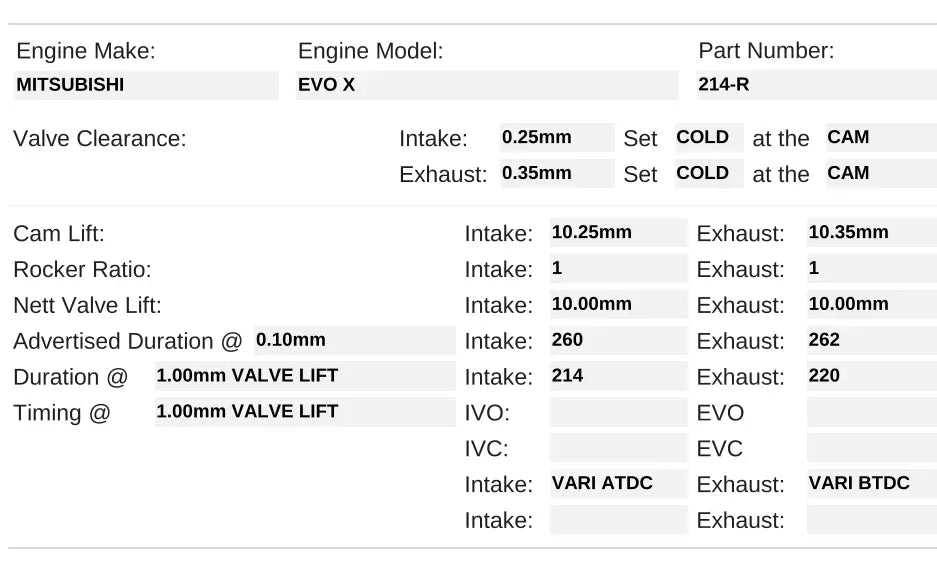Click the Exhaust Nett Valve Lift field

tap(871, 305)
